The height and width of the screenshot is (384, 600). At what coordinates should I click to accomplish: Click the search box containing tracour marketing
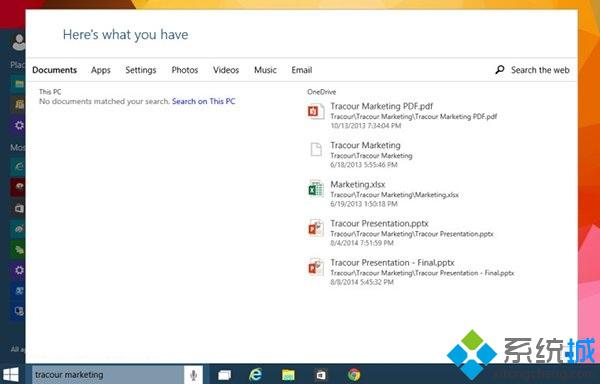coord(108,375)
